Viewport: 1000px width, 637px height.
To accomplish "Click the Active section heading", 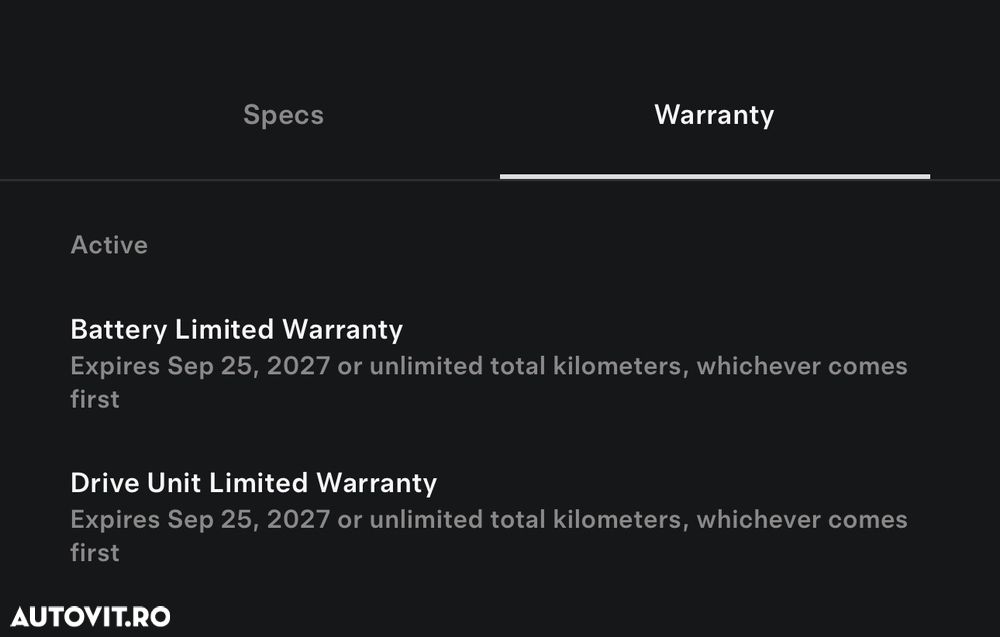I will pos(109,245).
